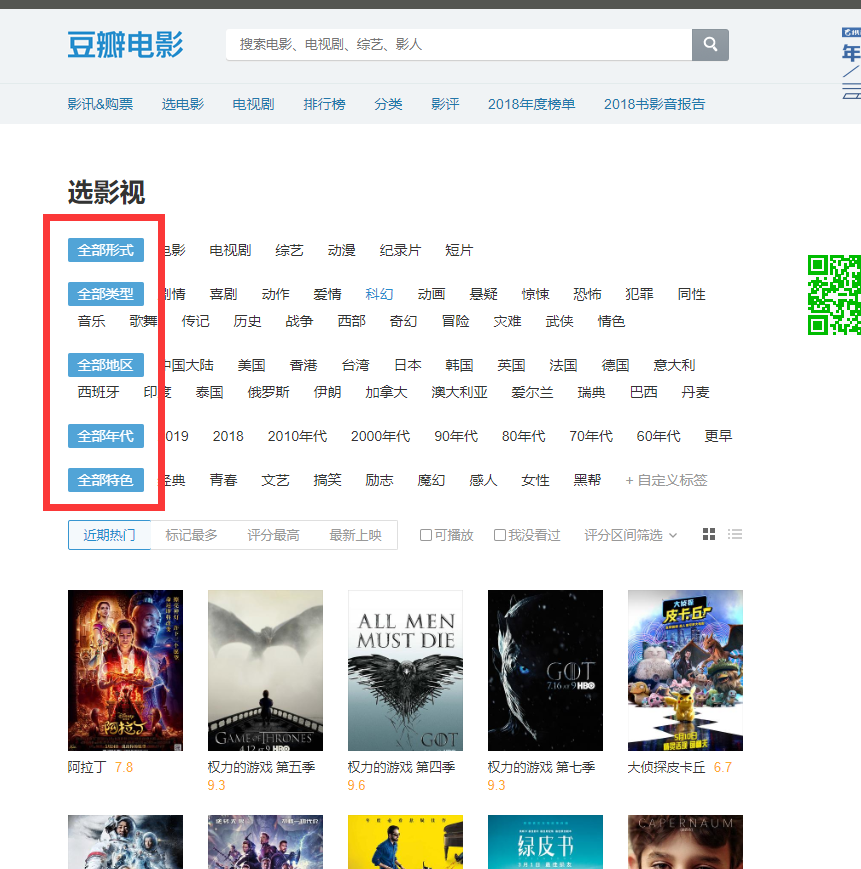The image size is (861, 869).
Task: Filter by 纪录片 form
Action: pyautogui.click(x=400, y=250)
